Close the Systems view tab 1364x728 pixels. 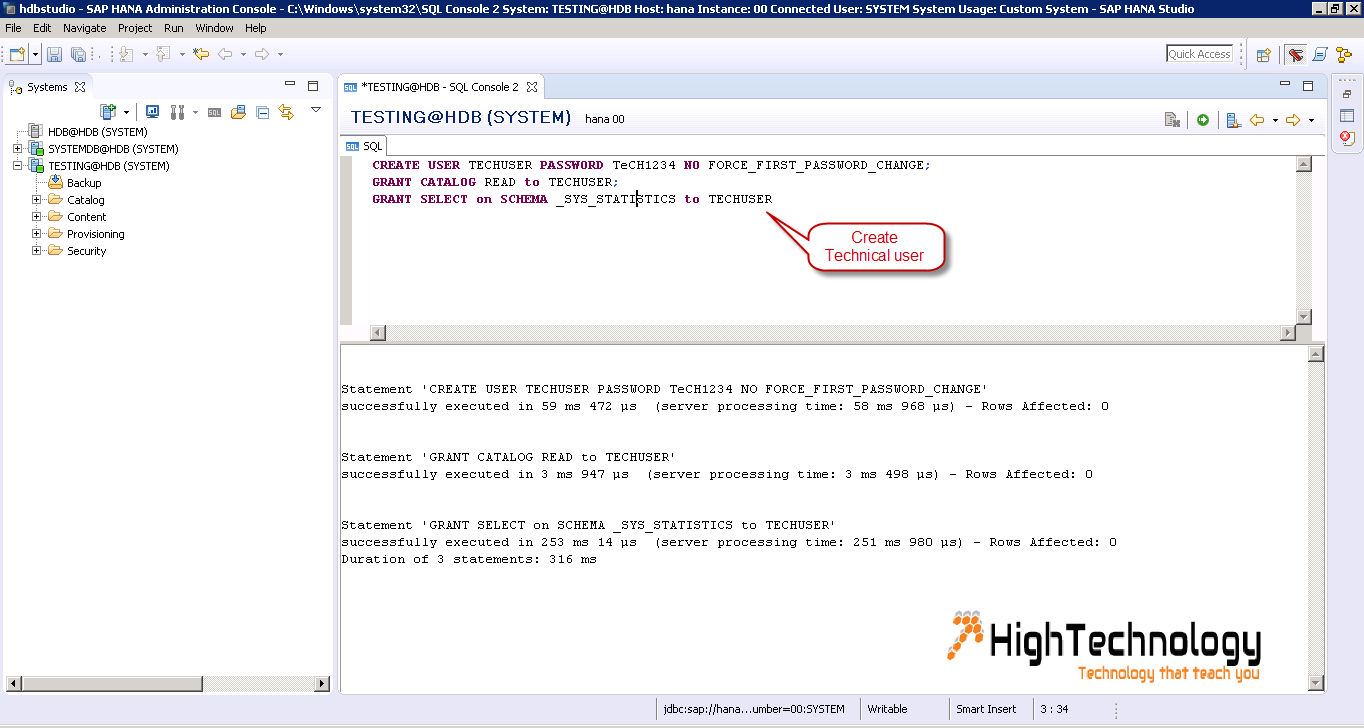(x=80, y=87)
